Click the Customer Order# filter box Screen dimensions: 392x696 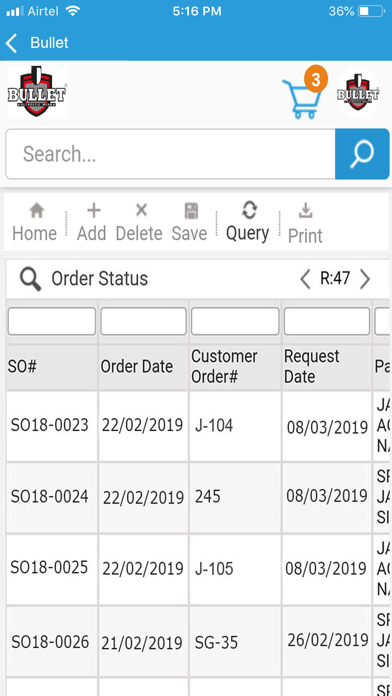[x=235, y=321]
